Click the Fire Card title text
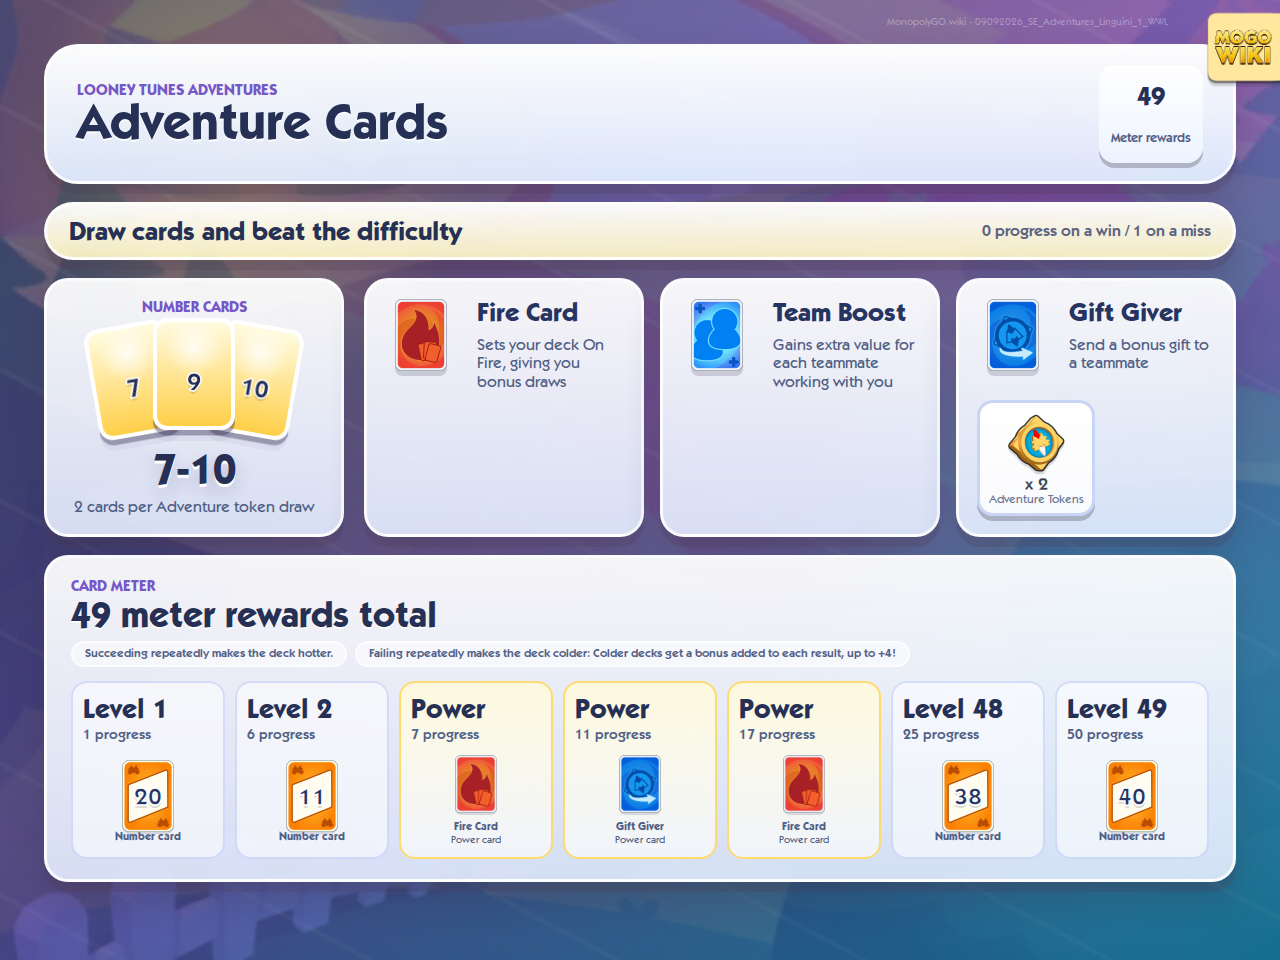The height and width of the screenshot is (960, 1280). (x=527, y=313)
